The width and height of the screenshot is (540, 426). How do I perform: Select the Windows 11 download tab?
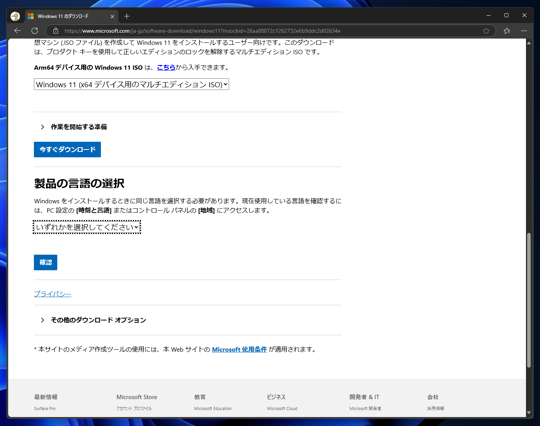[x=72, y=16]
